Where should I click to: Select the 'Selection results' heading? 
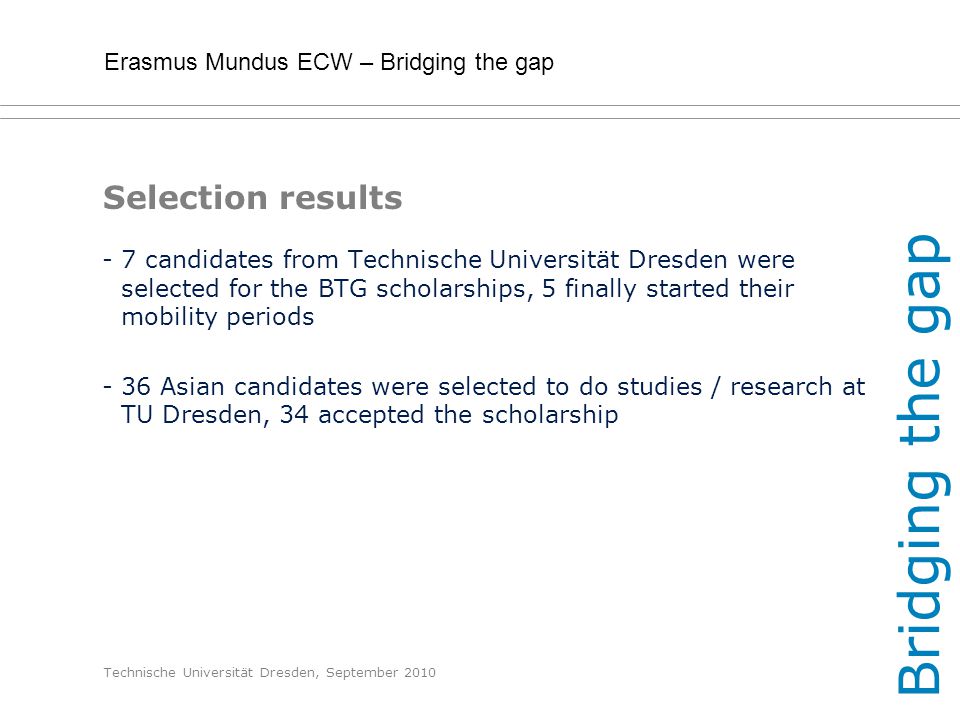pos(253,198)
